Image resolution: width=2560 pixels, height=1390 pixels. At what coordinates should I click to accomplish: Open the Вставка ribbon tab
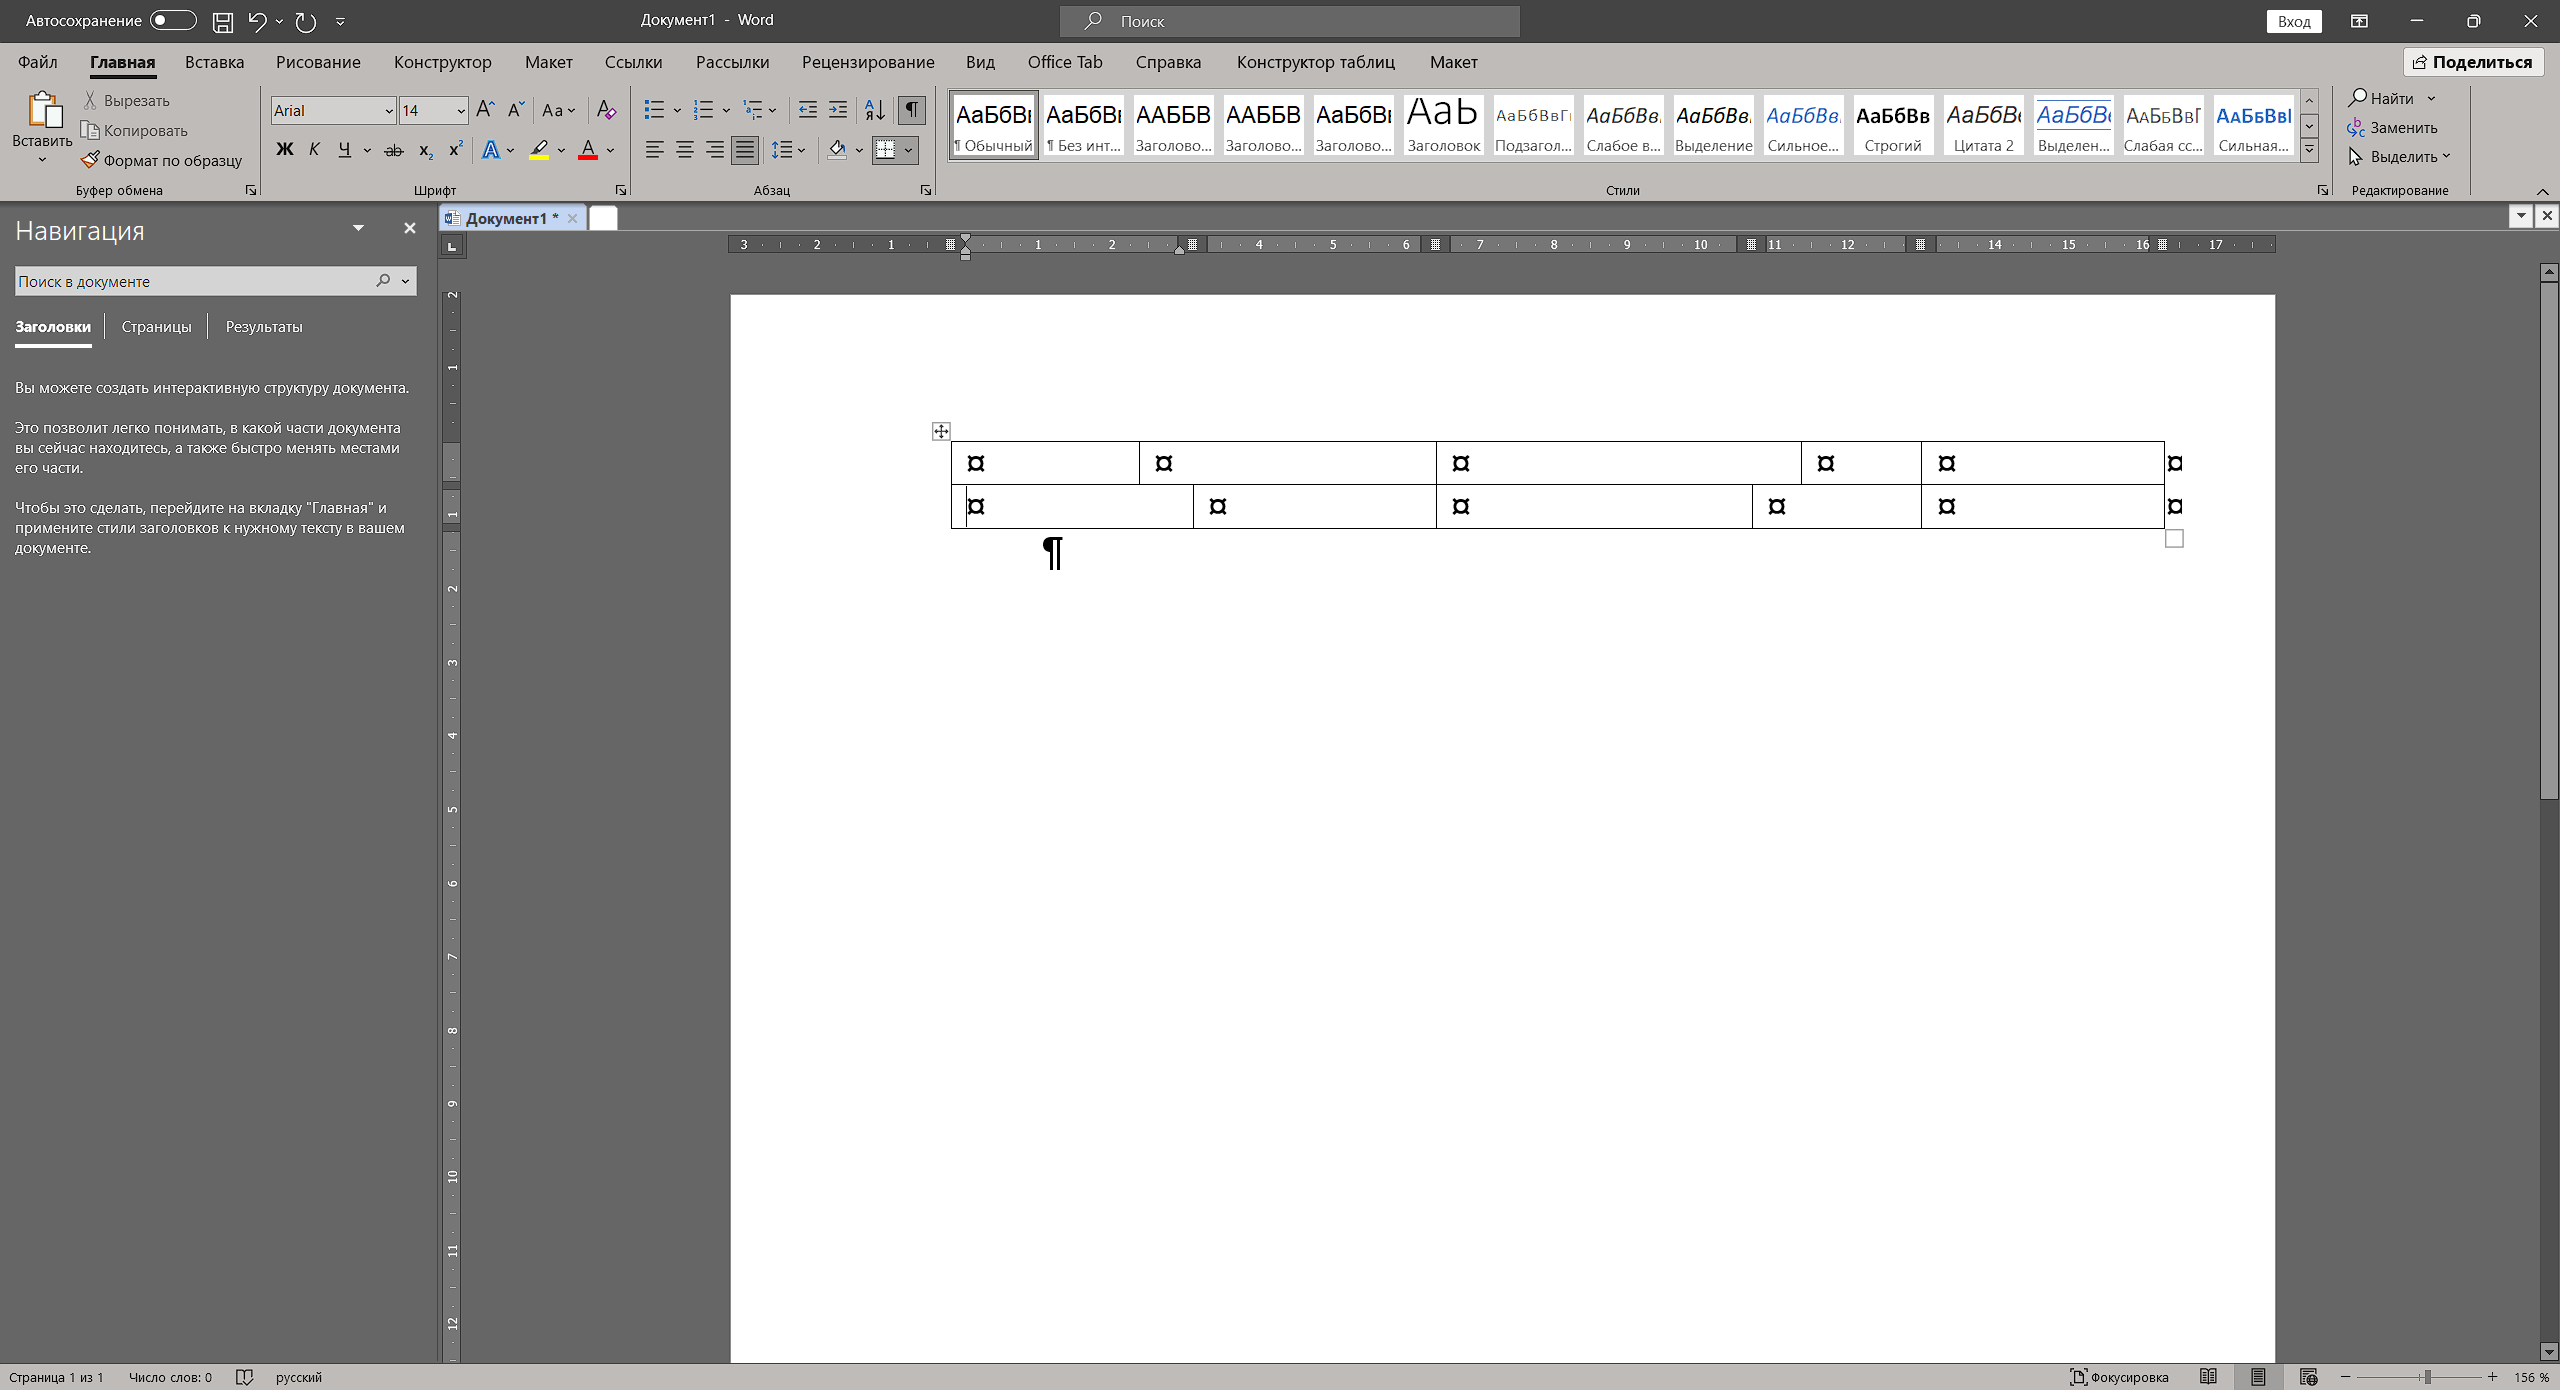click(x=214, y=62)
